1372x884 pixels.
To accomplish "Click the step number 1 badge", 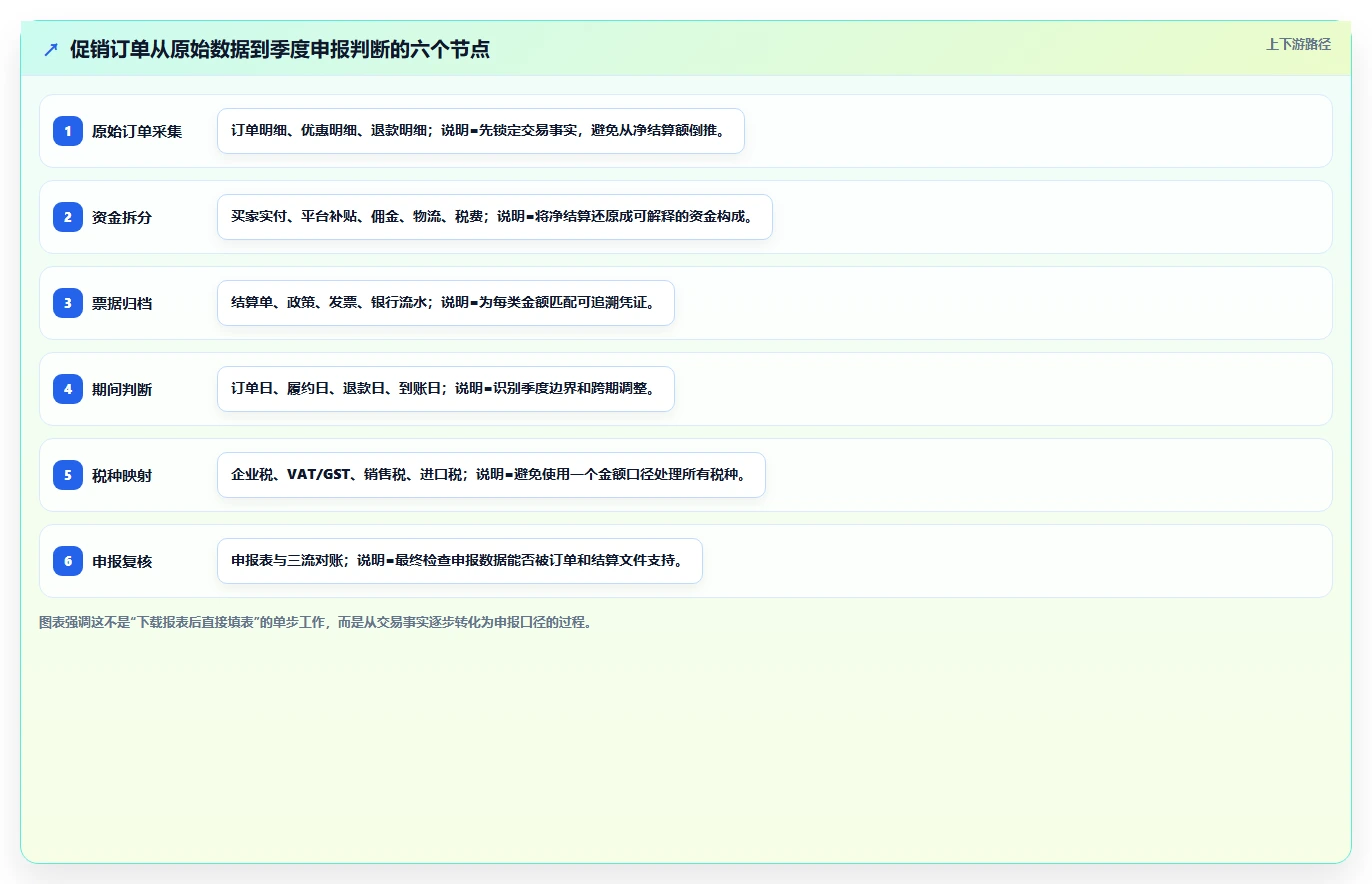I will pyautogui.click(x=68, y=131).
